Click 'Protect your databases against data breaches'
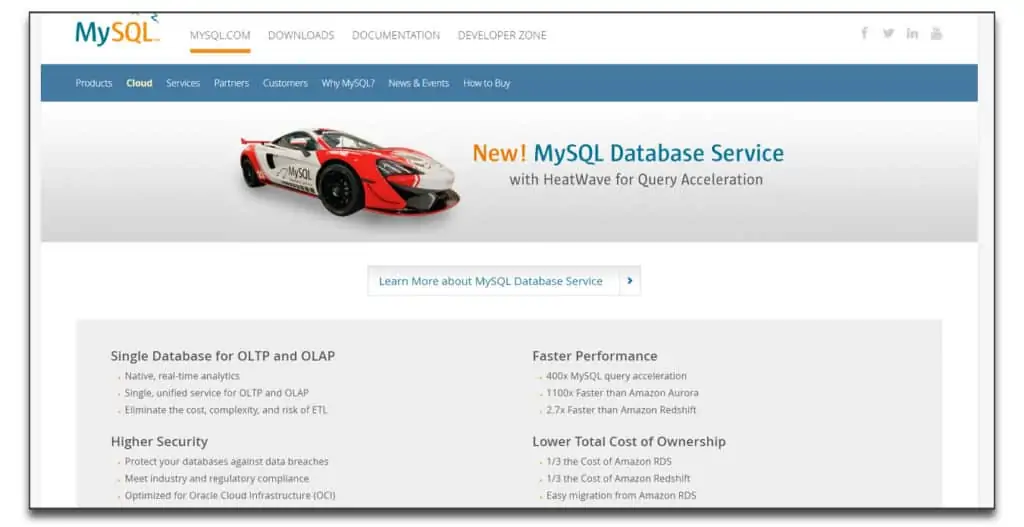The image size is (1024, 527). tap(227, 462)
